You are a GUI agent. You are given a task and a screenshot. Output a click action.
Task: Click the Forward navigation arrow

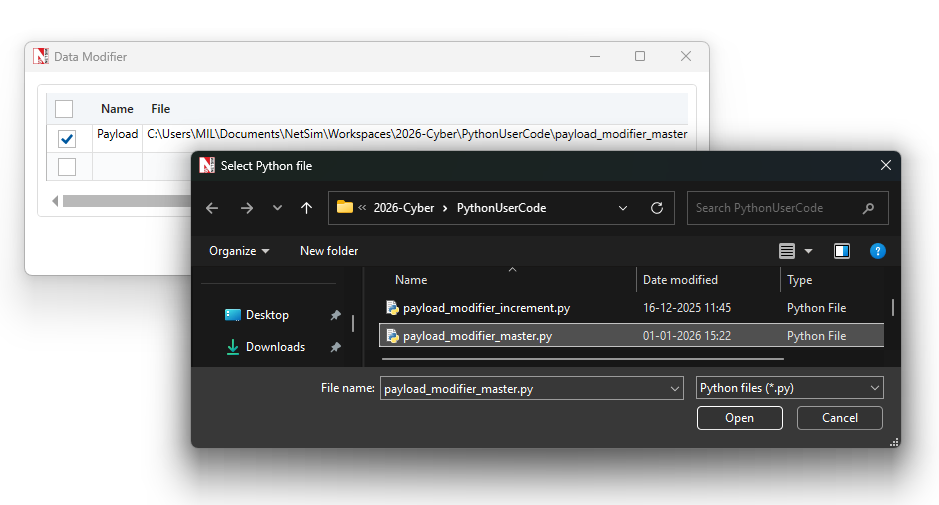(x=246, y=208)
